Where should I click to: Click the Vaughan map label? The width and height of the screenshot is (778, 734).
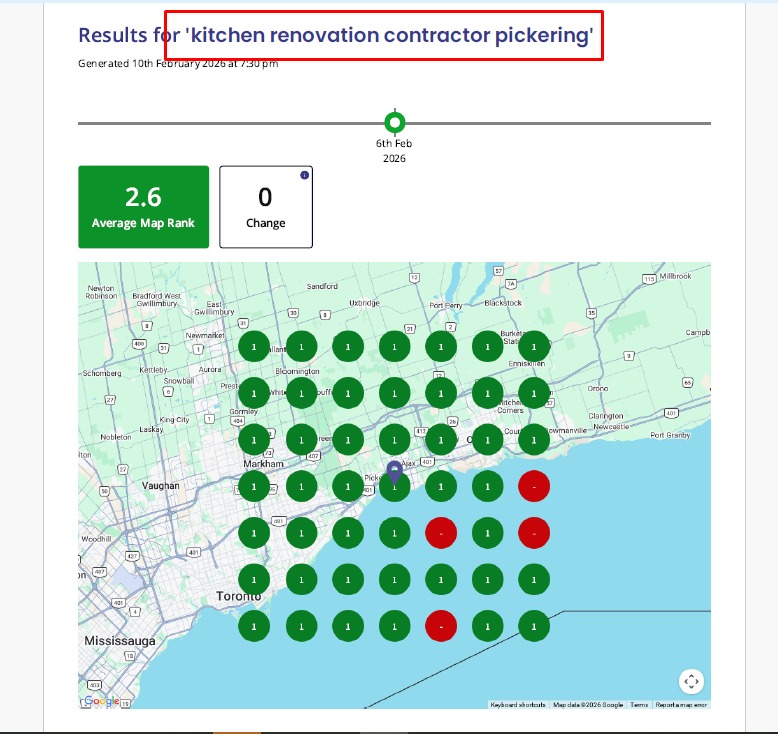(x=161, y=485)
